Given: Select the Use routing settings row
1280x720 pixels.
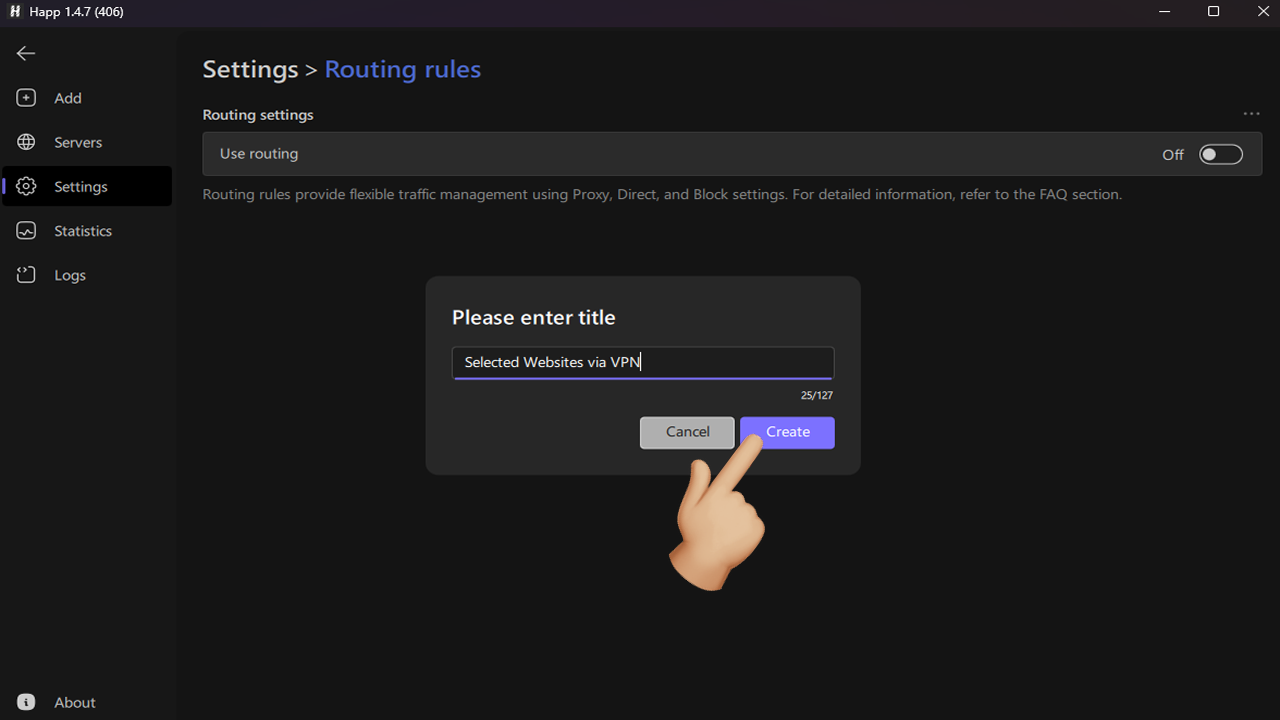Looking at the screenshot, I should [x=600, y=154].
